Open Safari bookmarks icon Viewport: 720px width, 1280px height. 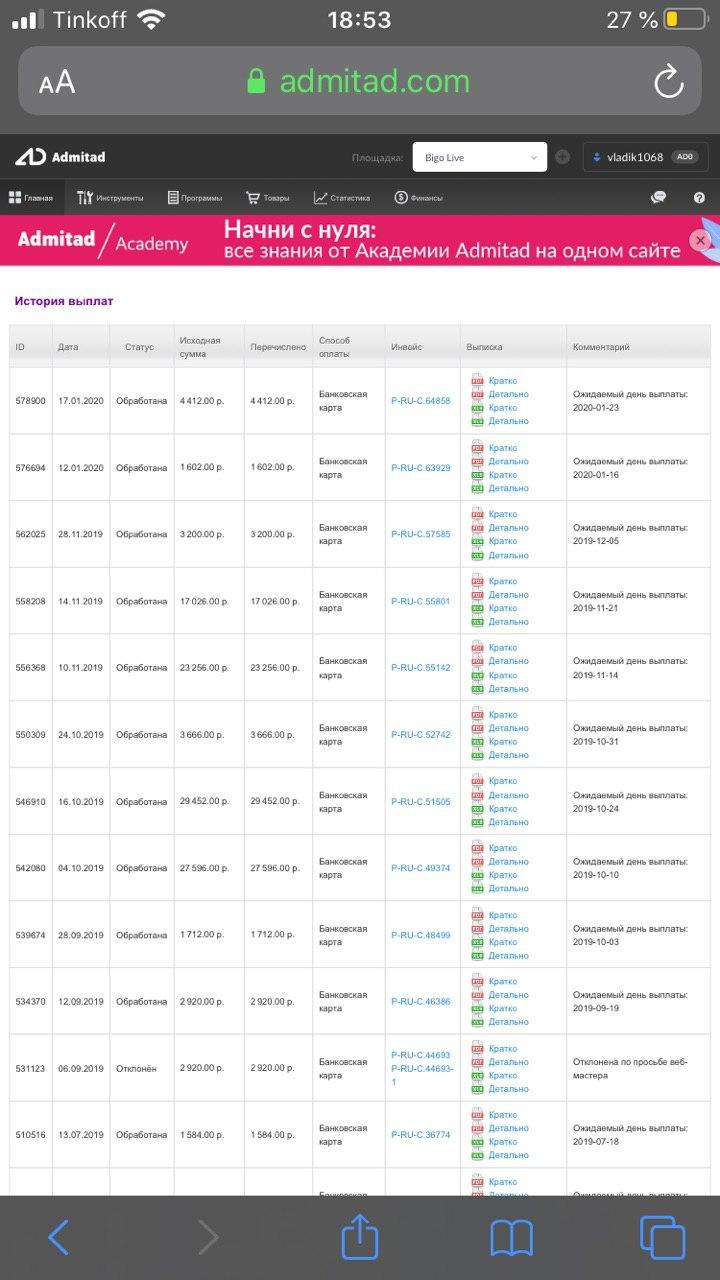[511, 1238]
